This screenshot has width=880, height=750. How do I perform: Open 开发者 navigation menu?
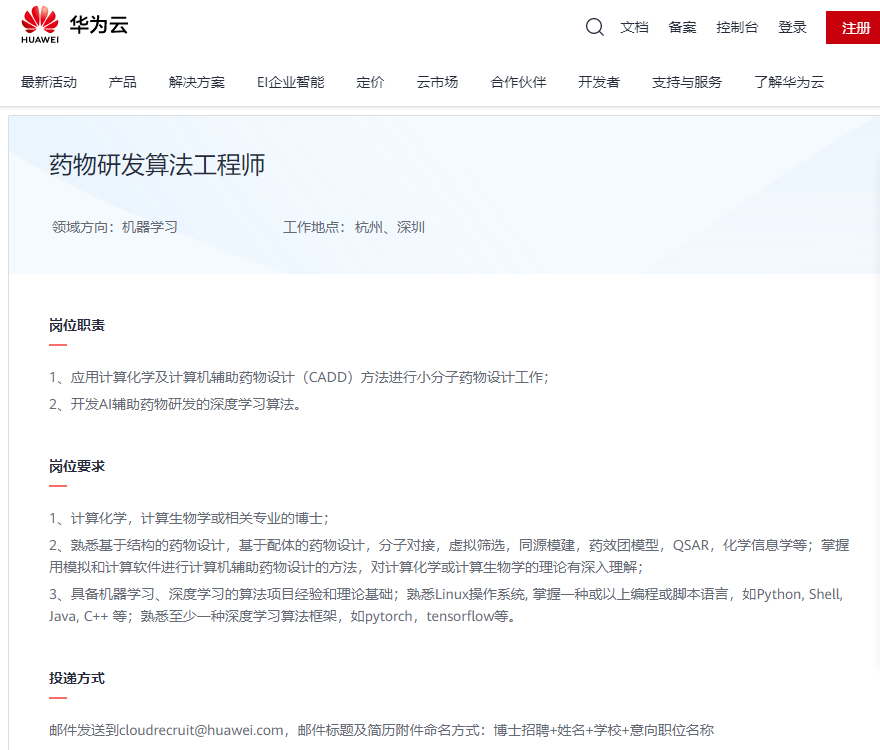[x=599, y=82]
